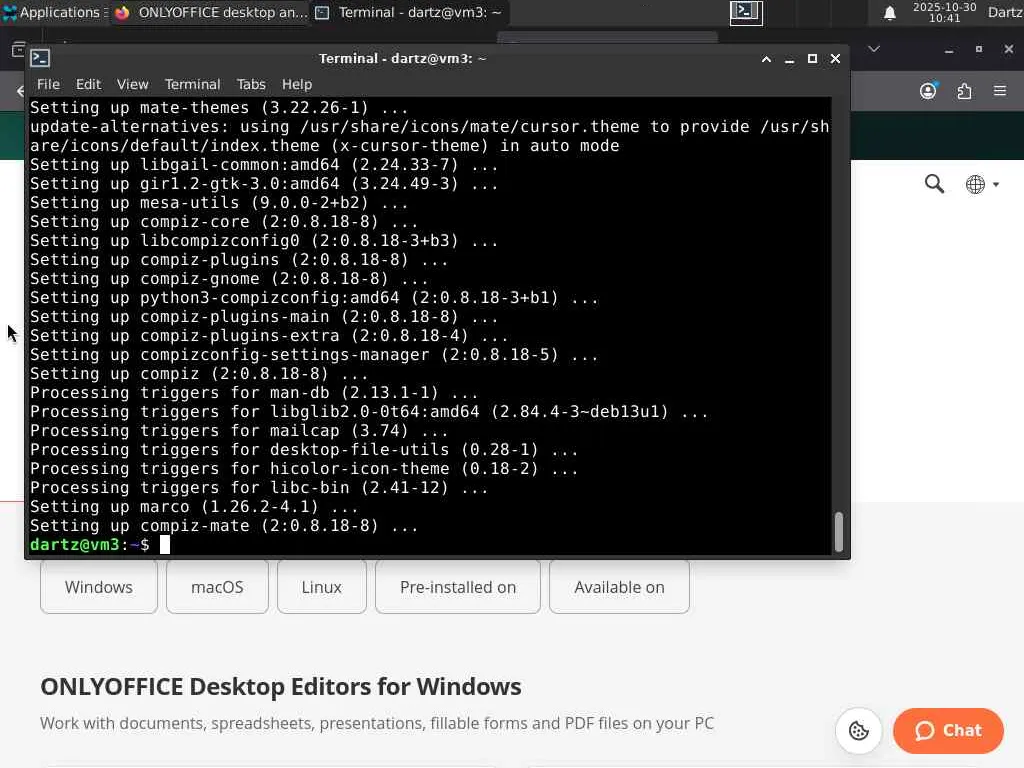Open the website language globe dropdown
The width and height of the screenshot is (1024, 768).
(x=982, y=184)
